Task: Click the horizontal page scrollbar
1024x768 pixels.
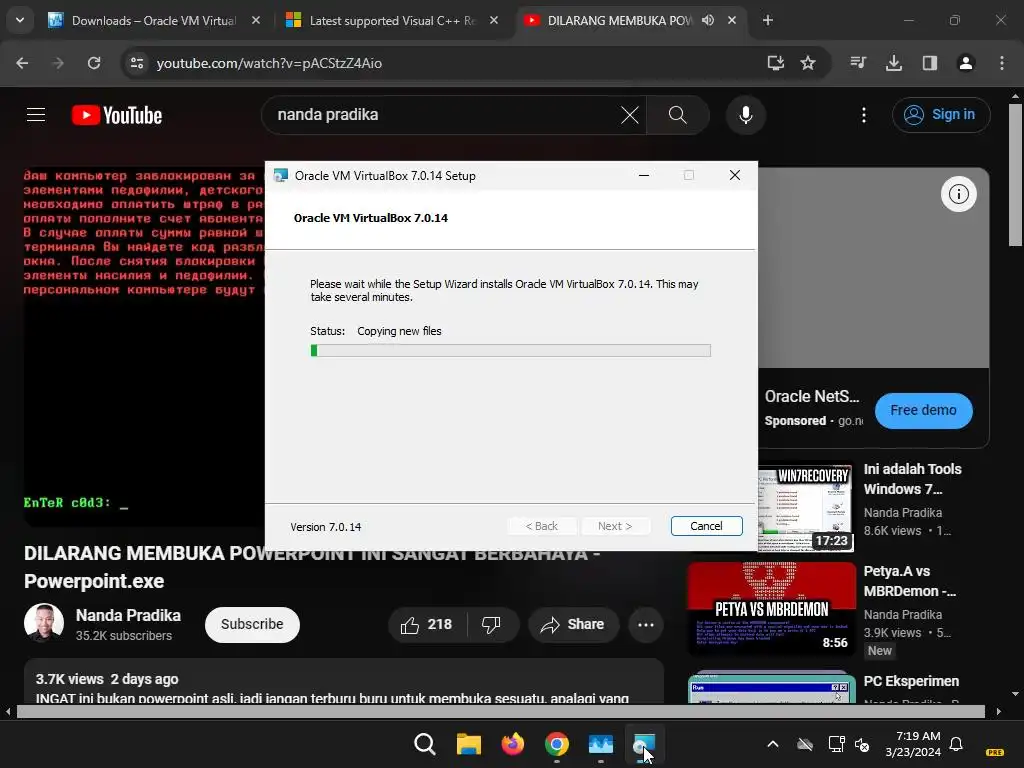Action: tap(500, 712)
